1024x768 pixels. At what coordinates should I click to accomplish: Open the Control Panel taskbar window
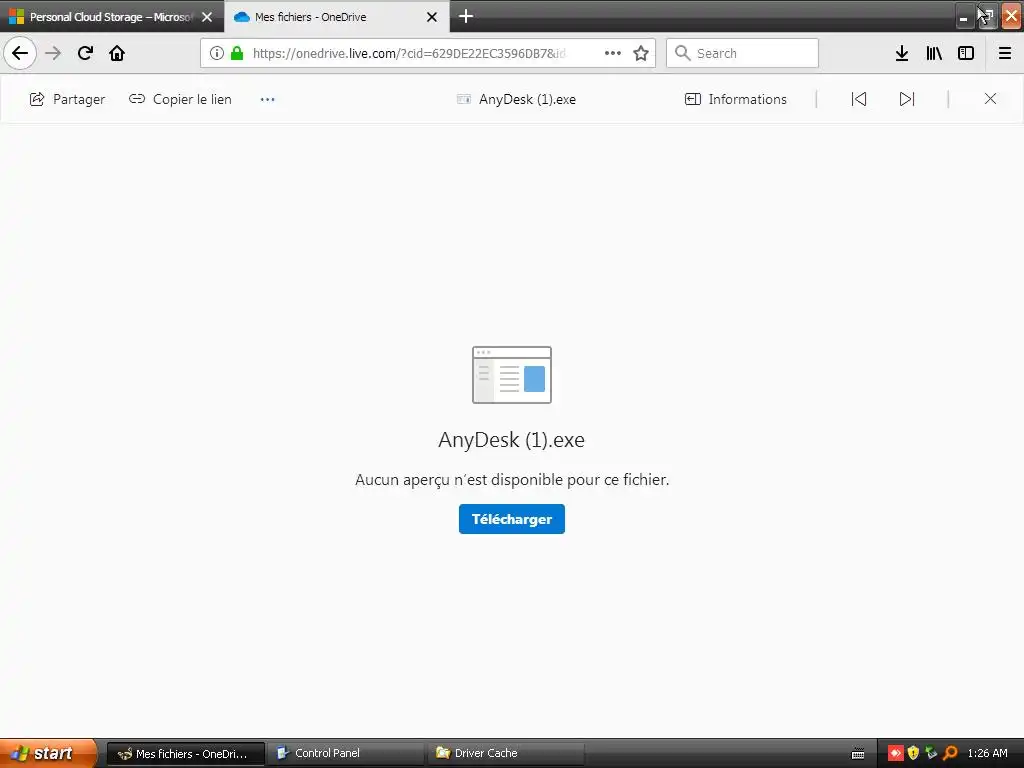[345, 754]
